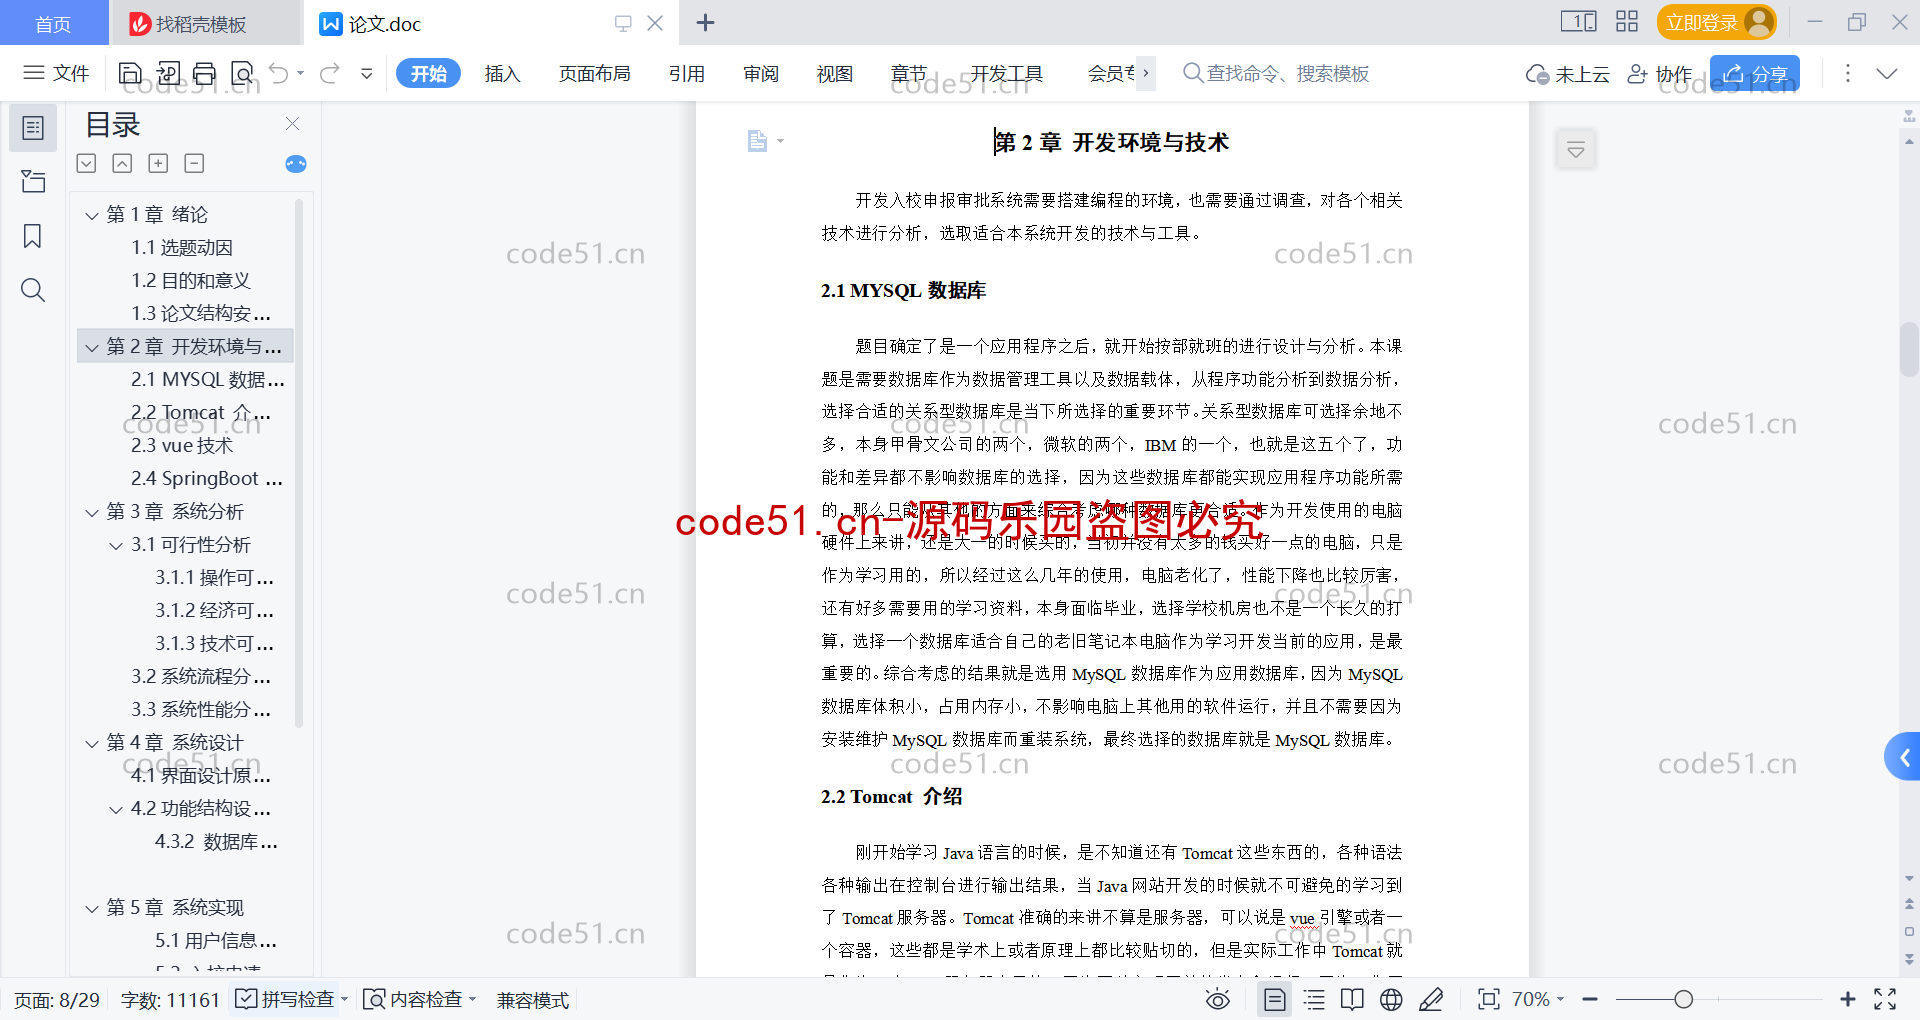Switch to web layout view icon
This screenshot has height=1020, width=1920.
pos(1391,999)
